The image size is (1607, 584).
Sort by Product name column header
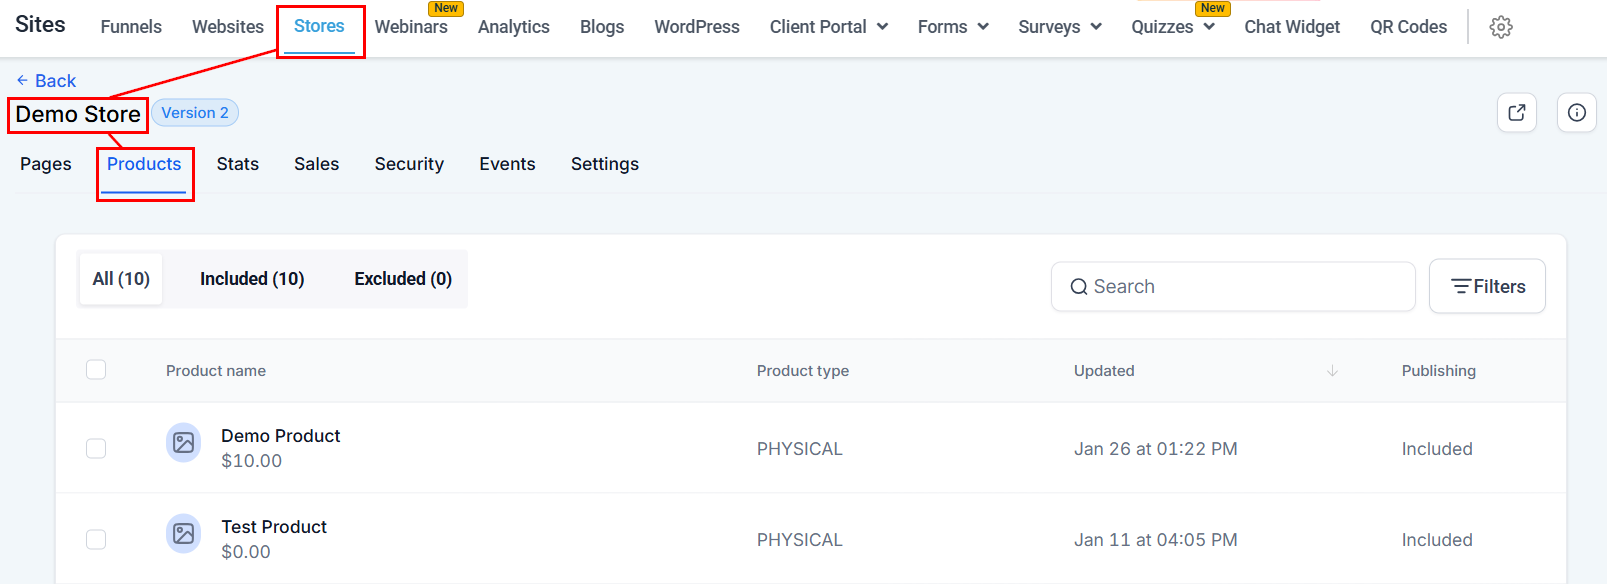point(216,371)
